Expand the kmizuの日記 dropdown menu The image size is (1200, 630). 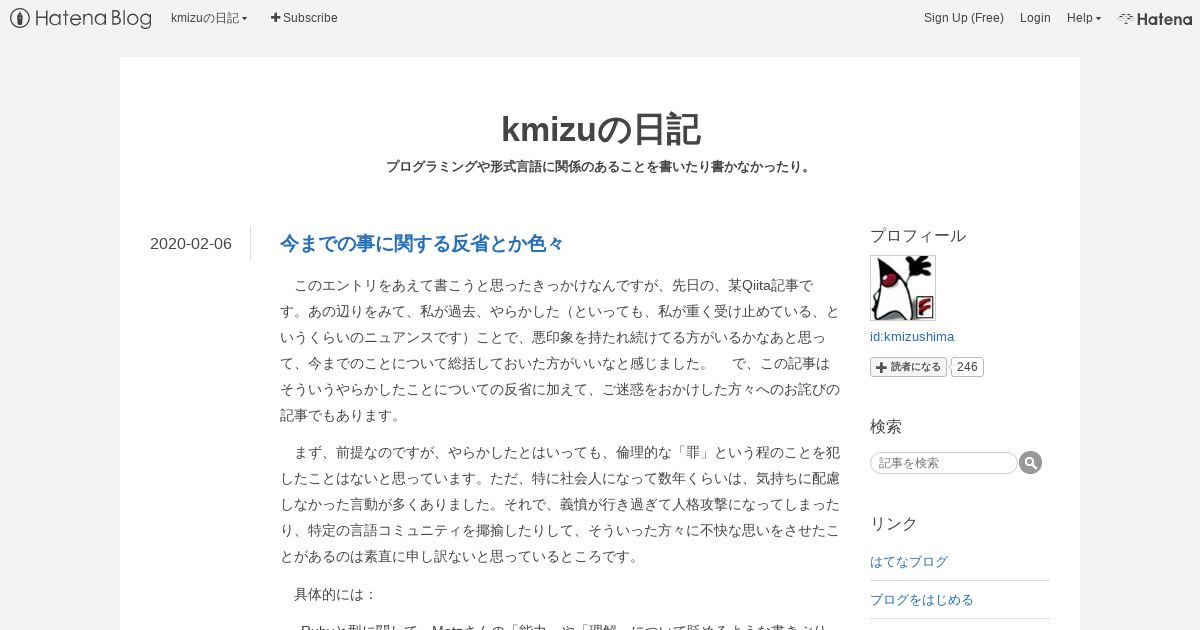click(209, 18)
